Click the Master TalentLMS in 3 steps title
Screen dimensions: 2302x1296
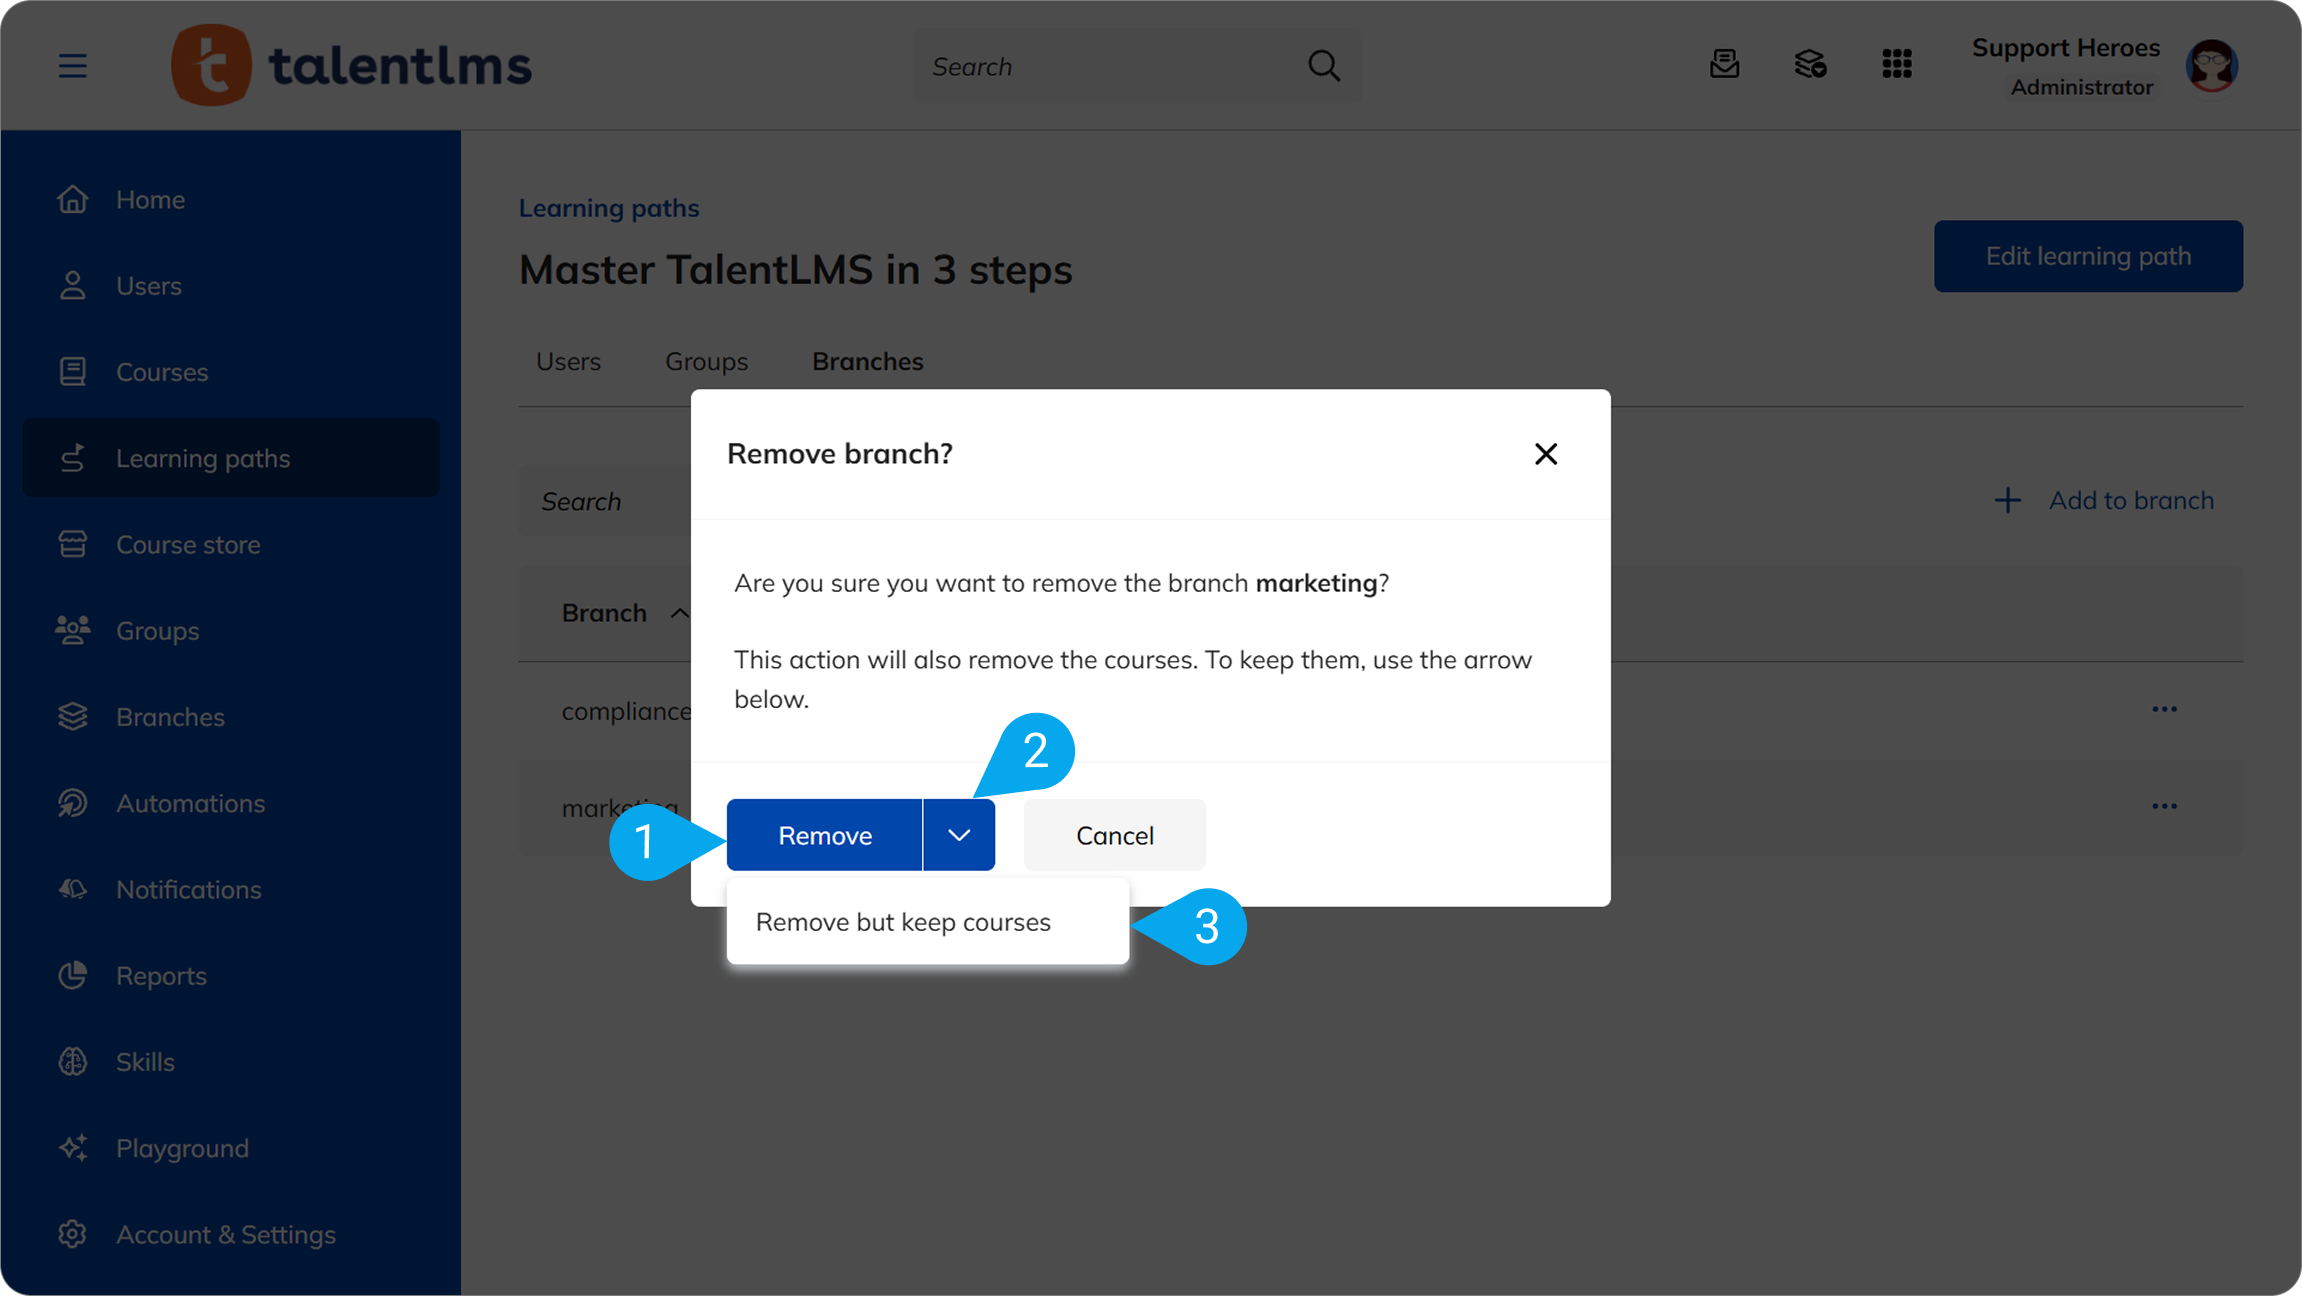tap(795, 270)
